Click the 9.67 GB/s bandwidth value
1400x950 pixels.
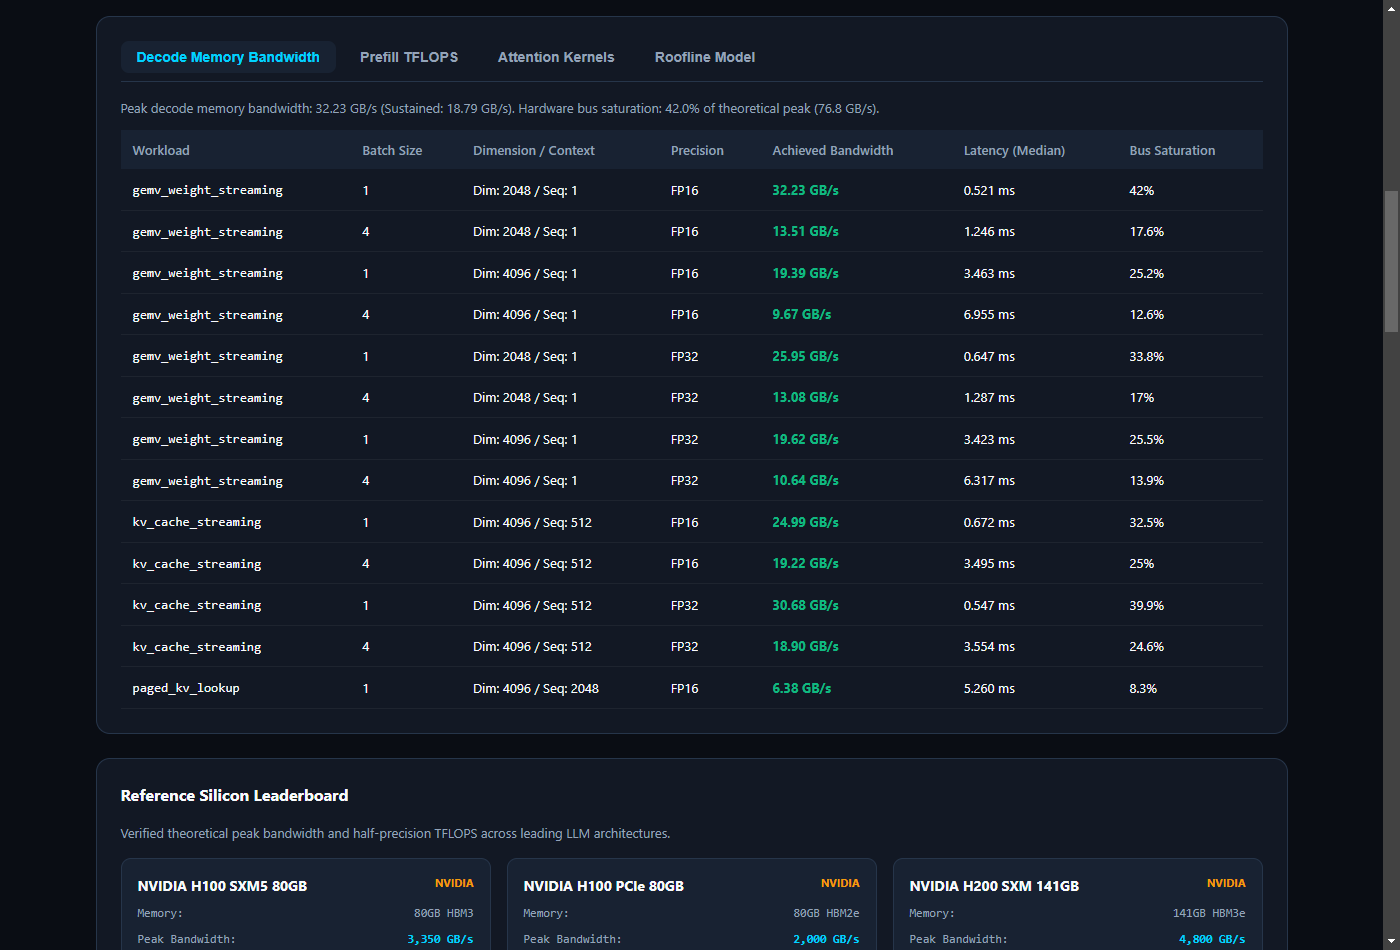pyautogui.click(x=802, y=314)
